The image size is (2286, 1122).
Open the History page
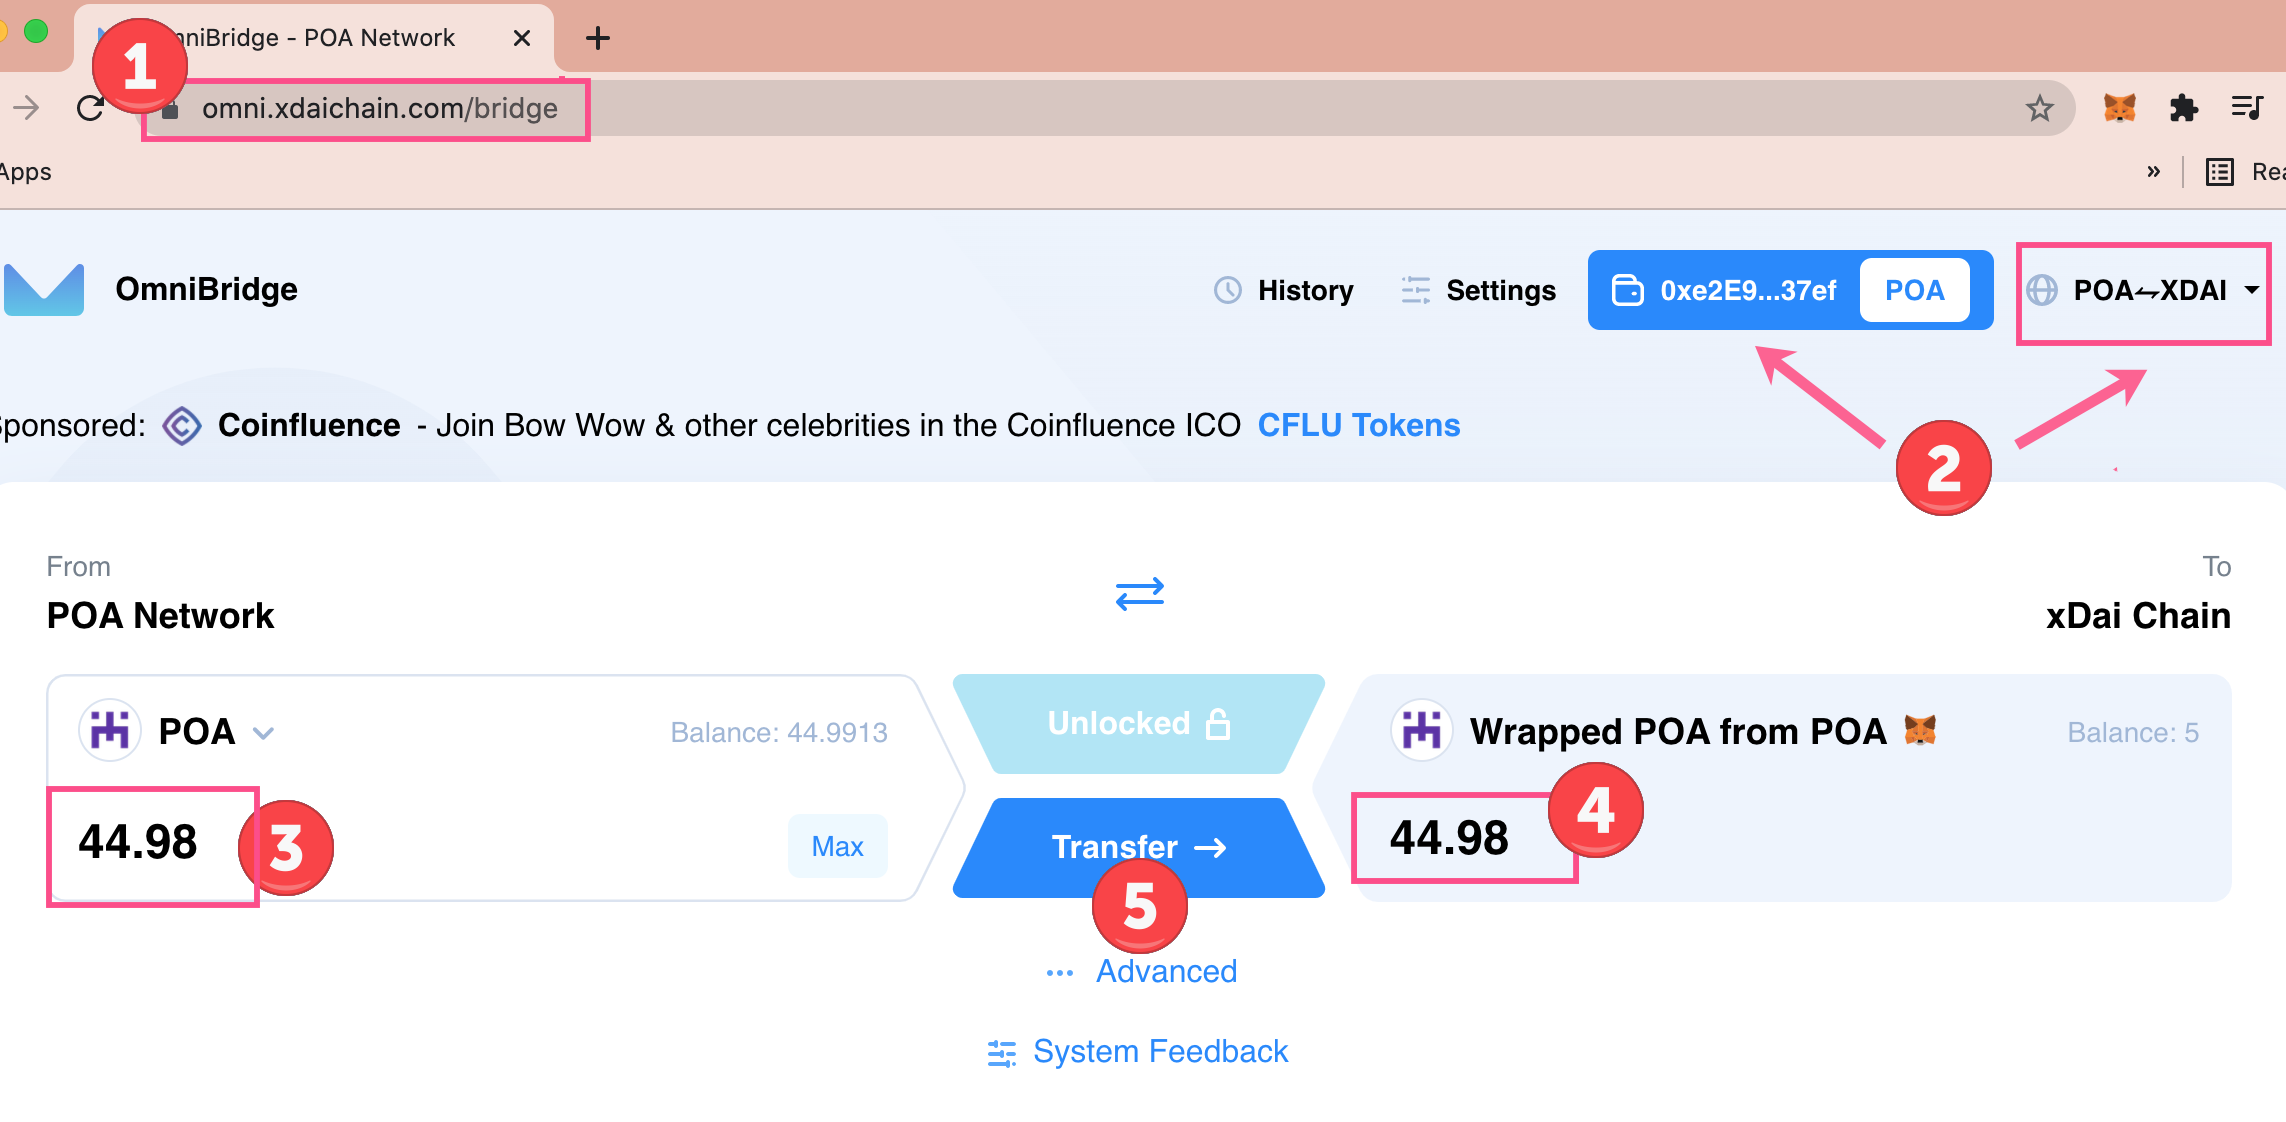tap(1284, 291)
